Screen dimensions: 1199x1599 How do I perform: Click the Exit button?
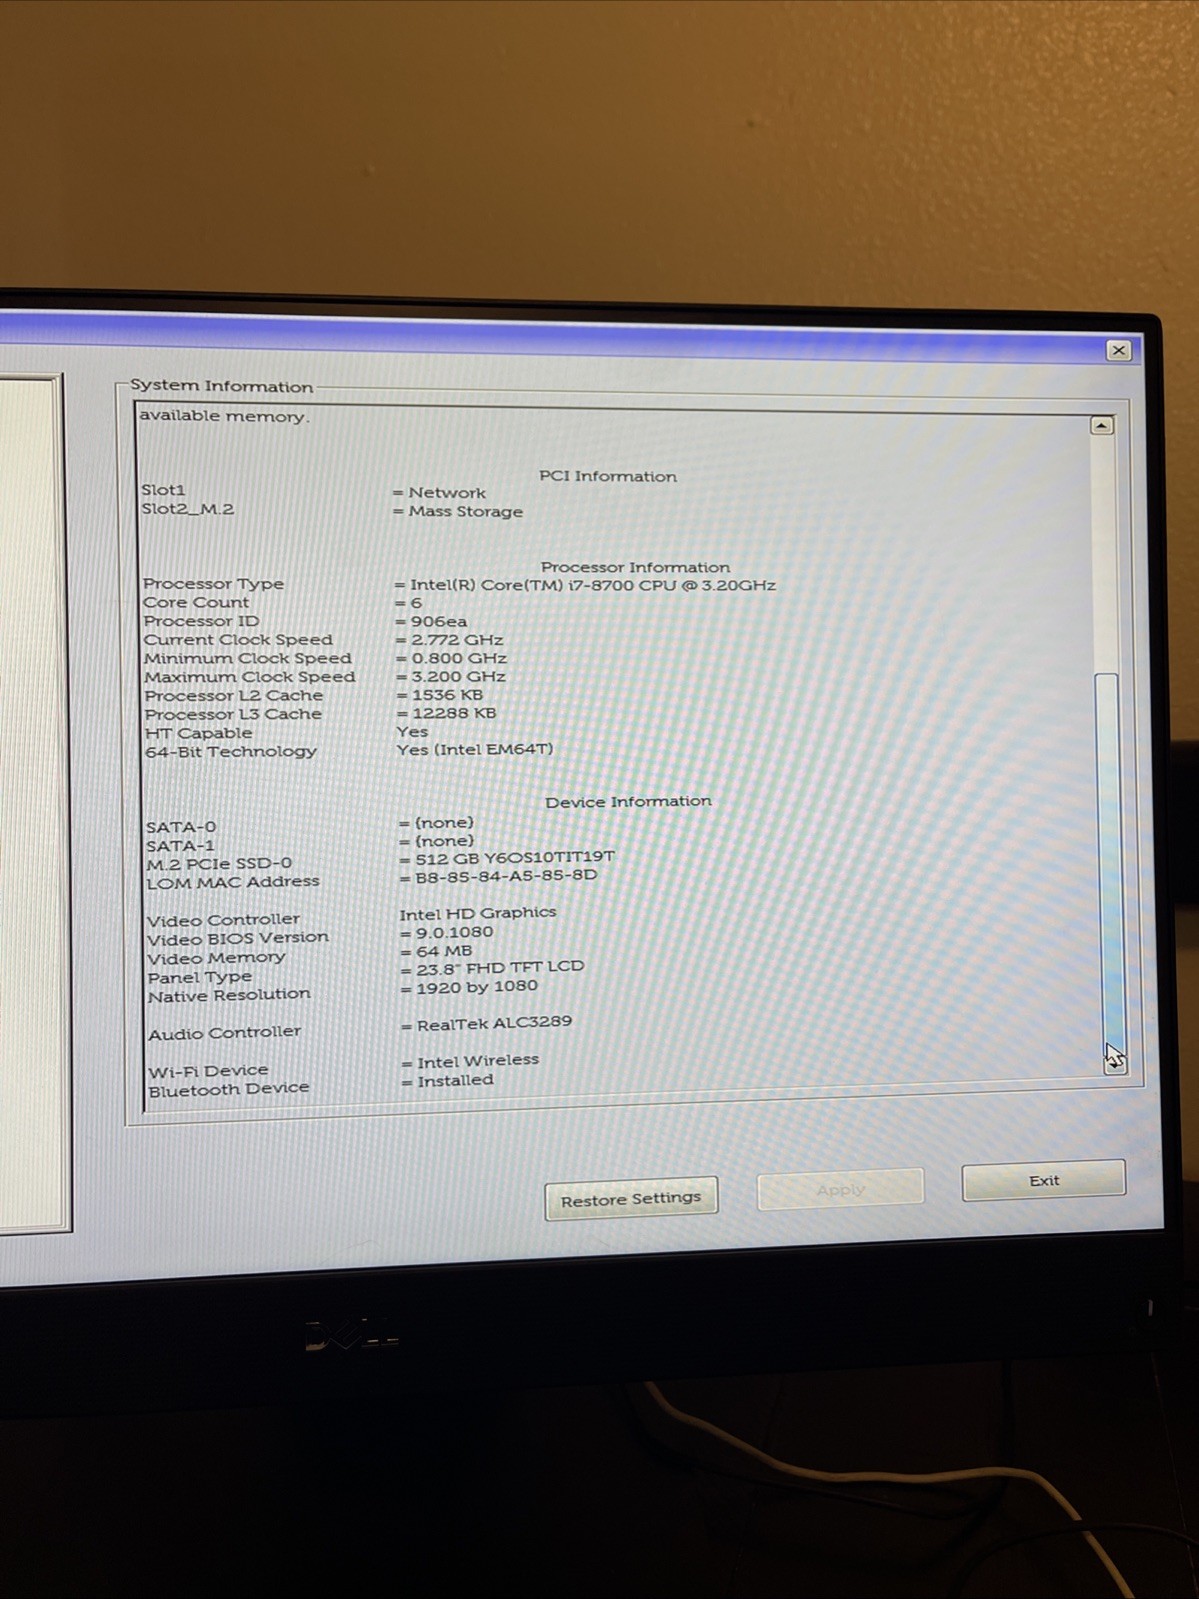coord(1043,1180)
